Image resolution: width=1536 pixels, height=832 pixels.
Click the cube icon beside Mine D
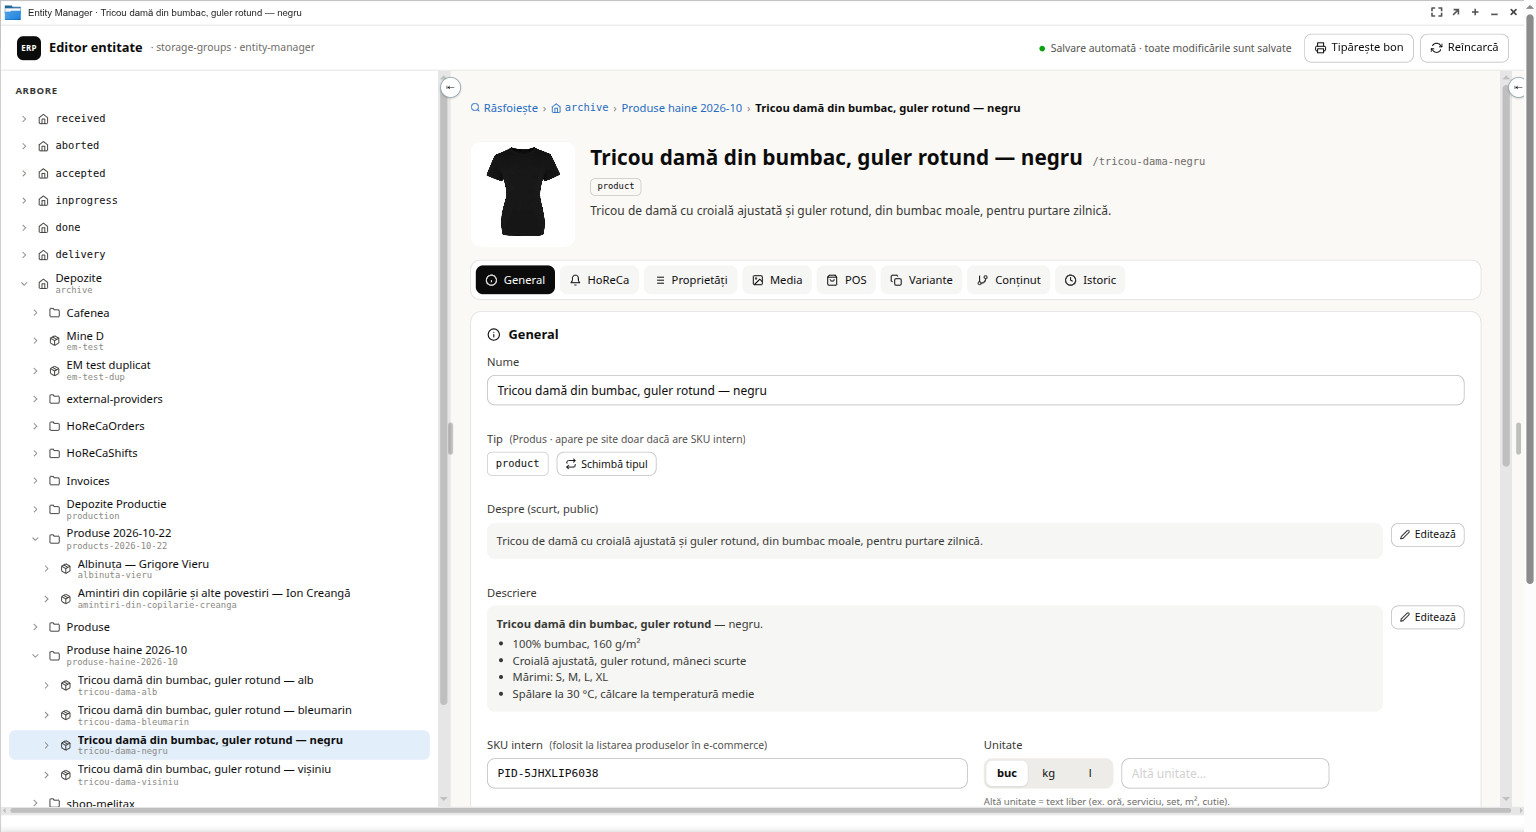click(x=54, y=341)
